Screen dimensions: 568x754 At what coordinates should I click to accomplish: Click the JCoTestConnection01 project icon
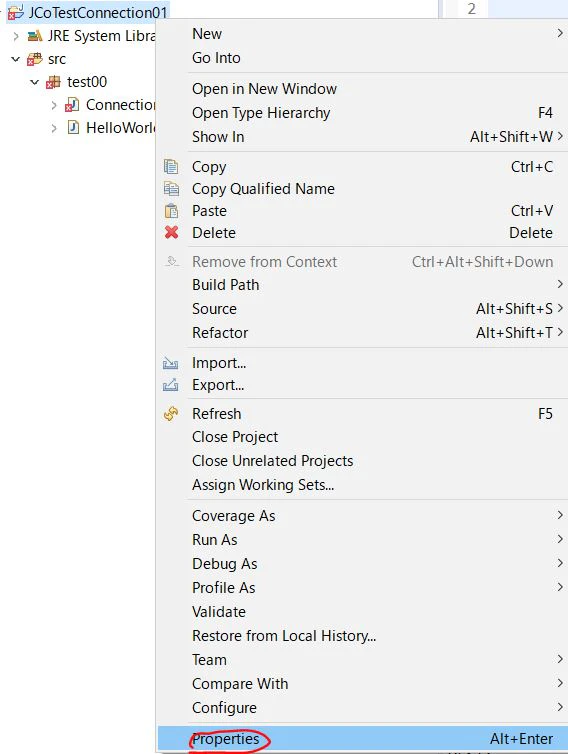(x=16, y=13)
